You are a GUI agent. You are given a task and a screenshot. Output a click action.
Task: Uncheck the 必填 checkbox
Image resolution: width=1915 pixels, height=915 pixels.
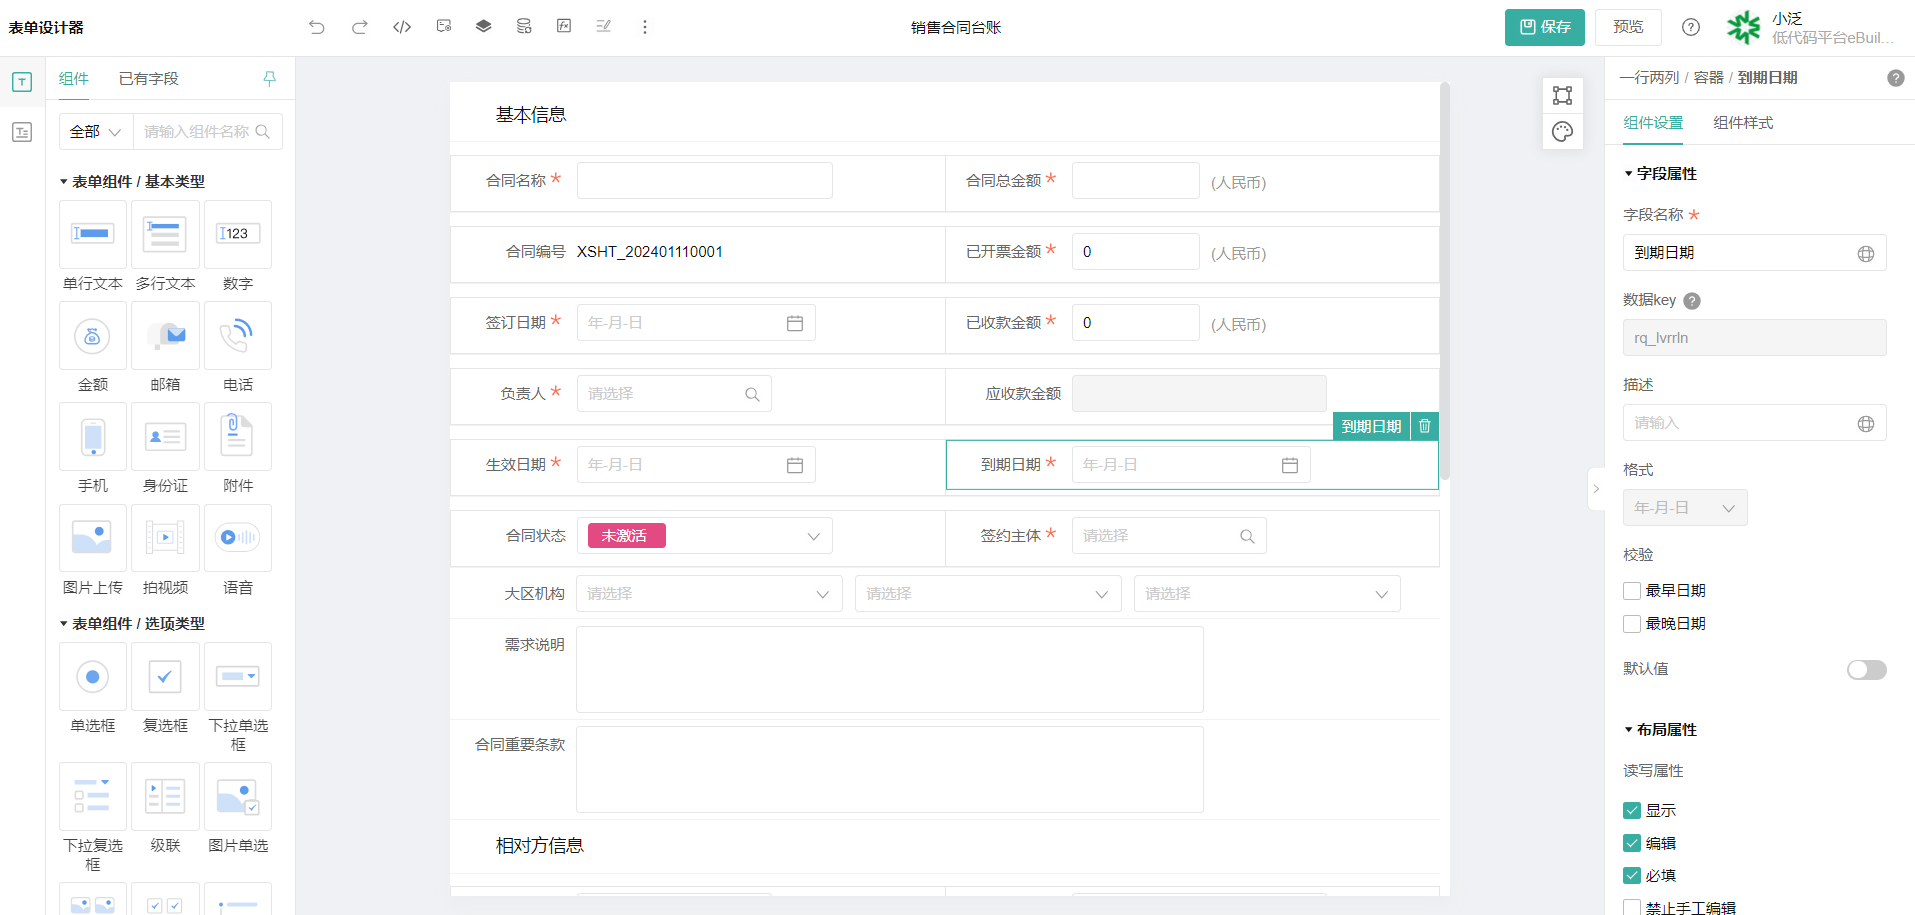pyautogui.click(x=1632, y=876)
